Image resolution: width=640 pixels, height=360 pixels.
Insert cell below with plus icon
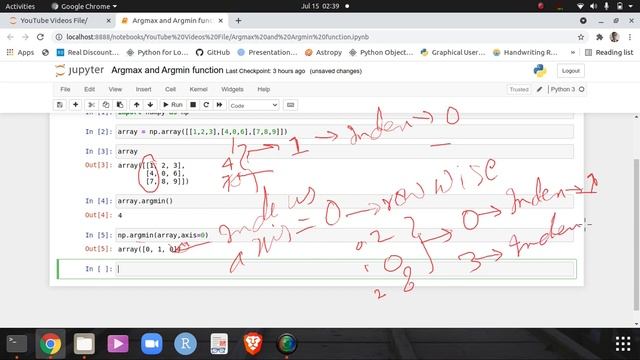point(76,105)
